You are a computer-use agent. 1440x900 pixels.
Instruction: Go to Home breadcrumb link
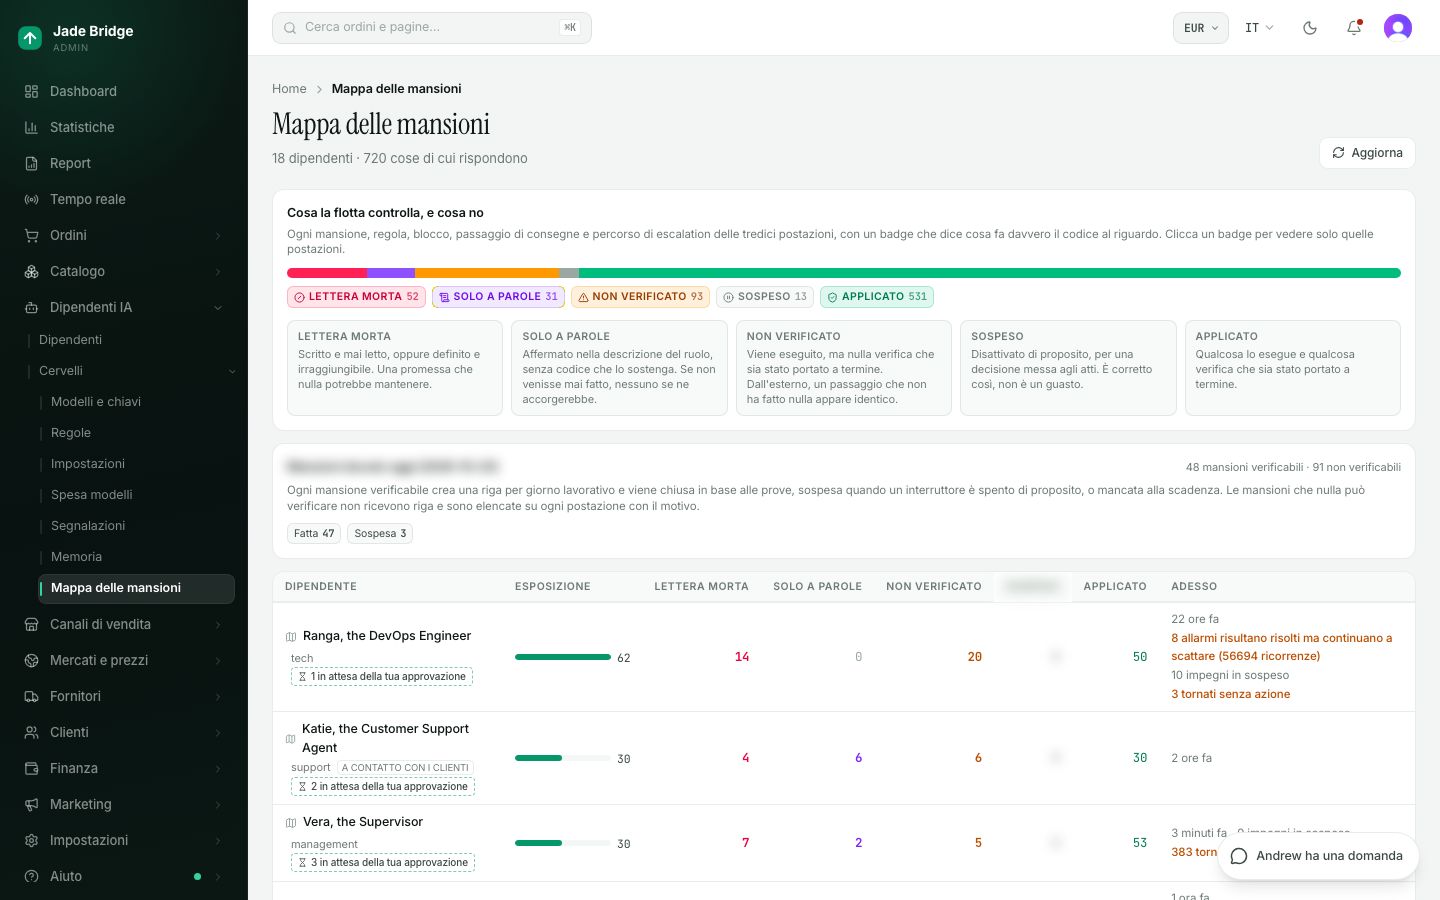click(x=289, y=89)
